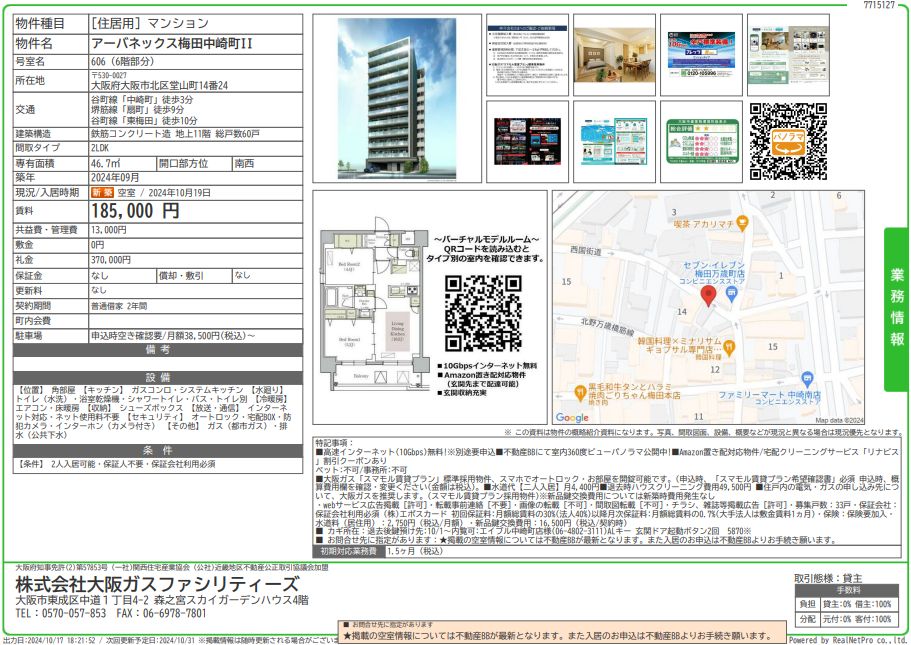
Task: Select the green 業務情報 side tab
Action: coord(896,309)
